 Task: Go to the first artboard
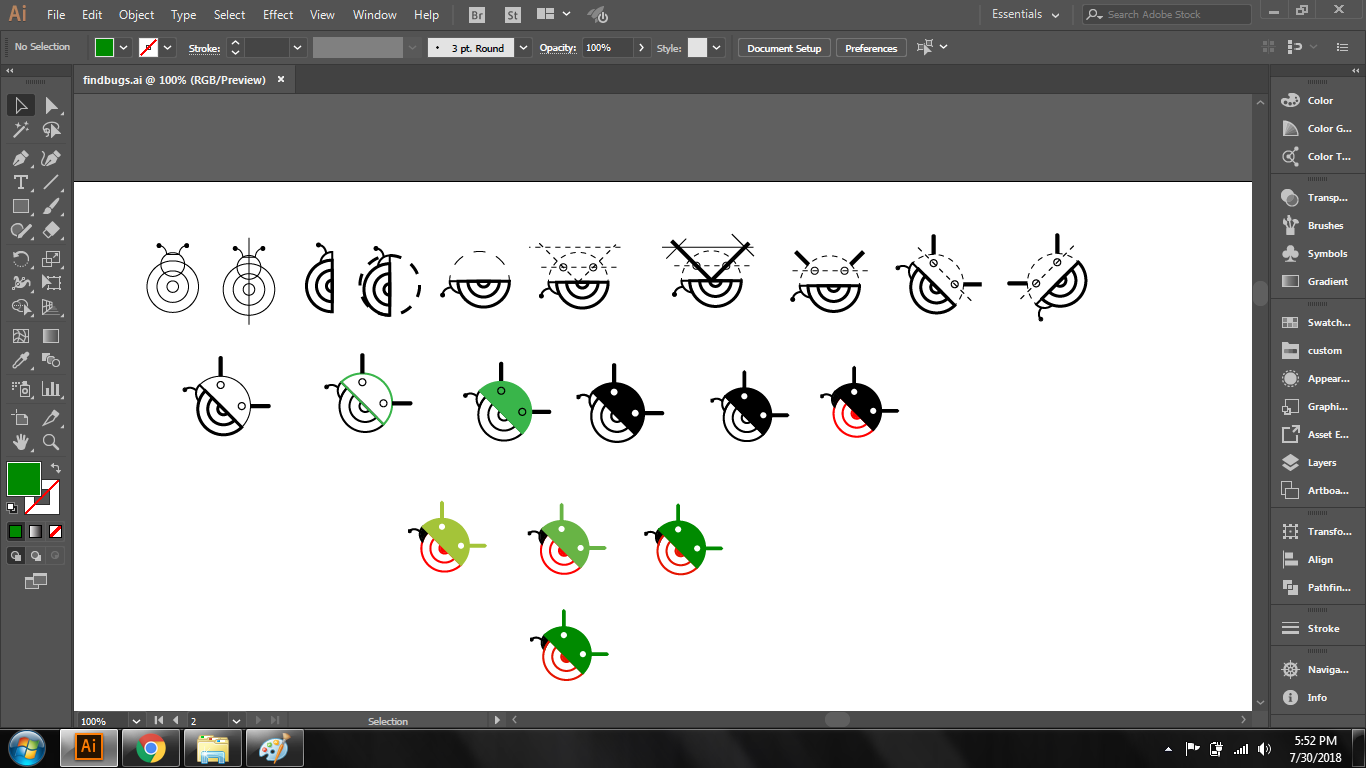(159, 720)
